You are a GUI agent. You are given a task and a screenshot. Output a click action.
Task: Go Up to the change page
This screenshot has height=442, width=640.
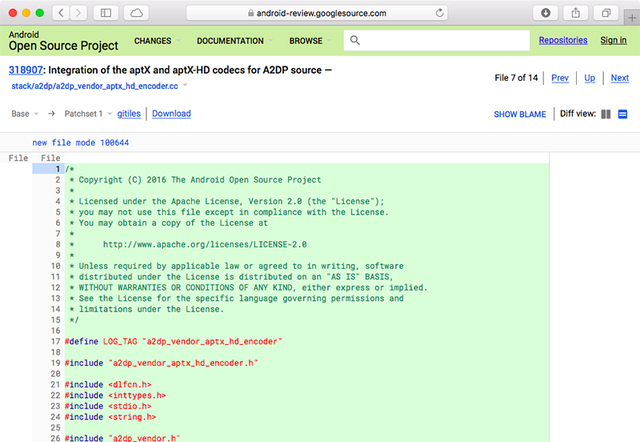click(x=589, y=78)
